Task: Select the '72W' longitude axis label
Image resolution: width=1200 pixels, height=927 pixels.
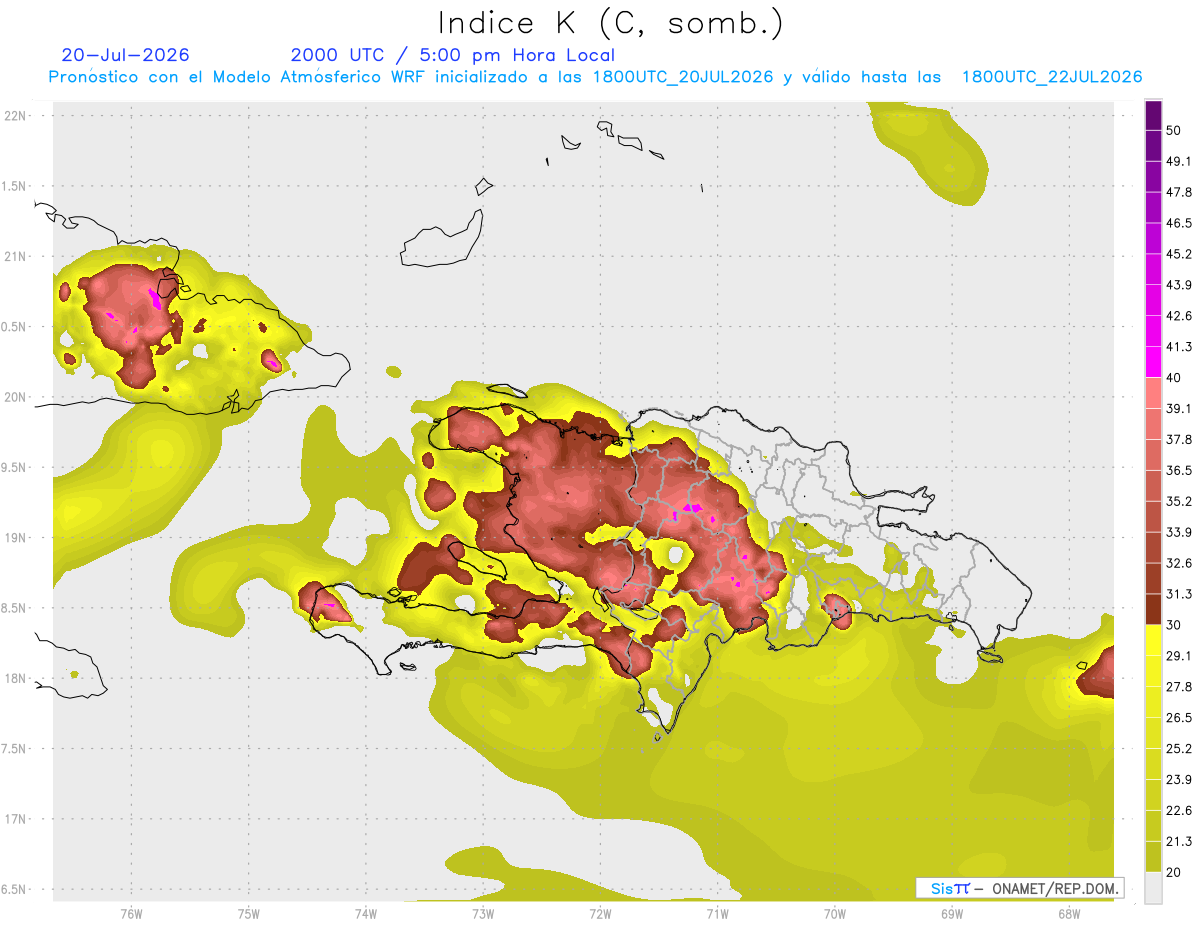Action: (x=600, y=914)
